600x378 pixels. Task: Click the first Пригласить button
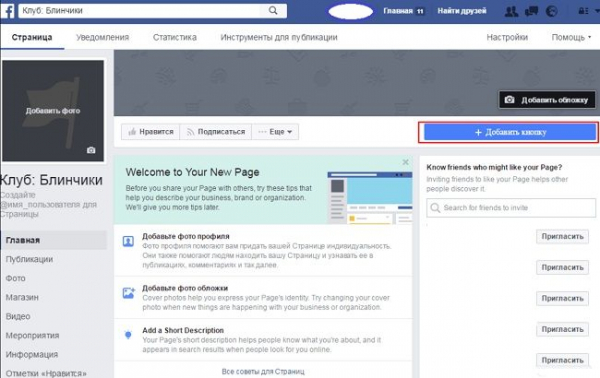(562, 236)
